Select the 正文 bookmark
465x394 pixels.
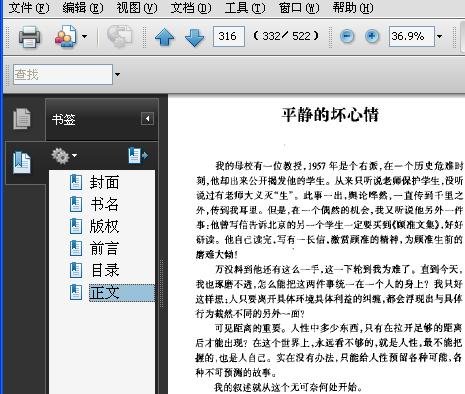pyautogui.click(x=122, y=293)
